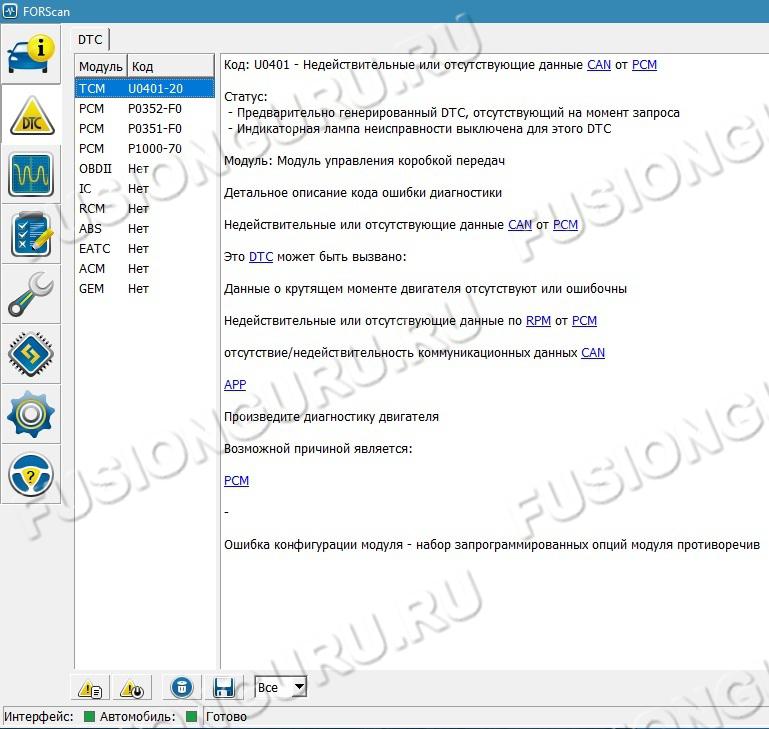Select the DTC warning triangle sidebar icon
The width and height of the screenshot is (769, 729).
pos(31,116)
